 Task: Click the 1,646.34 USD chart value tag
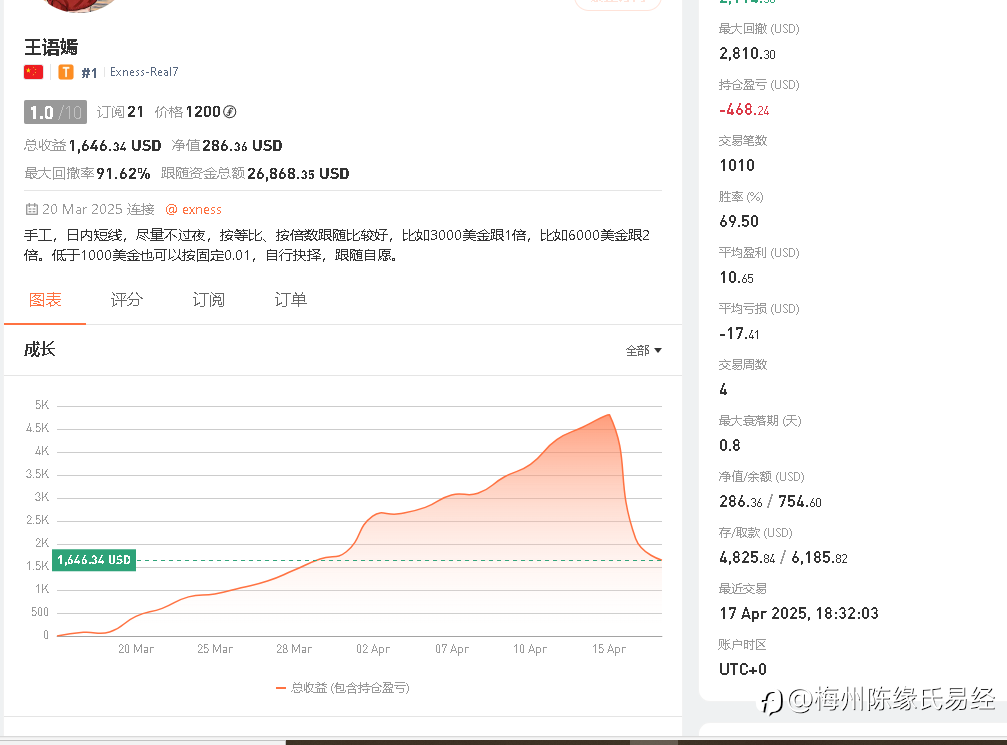coord(94,560)
